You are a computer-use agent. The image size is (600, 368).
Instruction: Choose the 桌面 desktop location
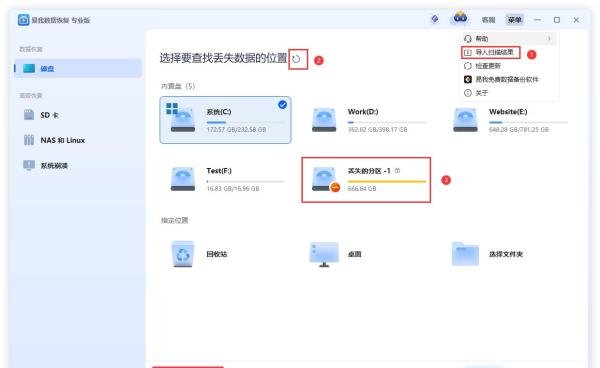pyautogui.click(x=336, y=254)
